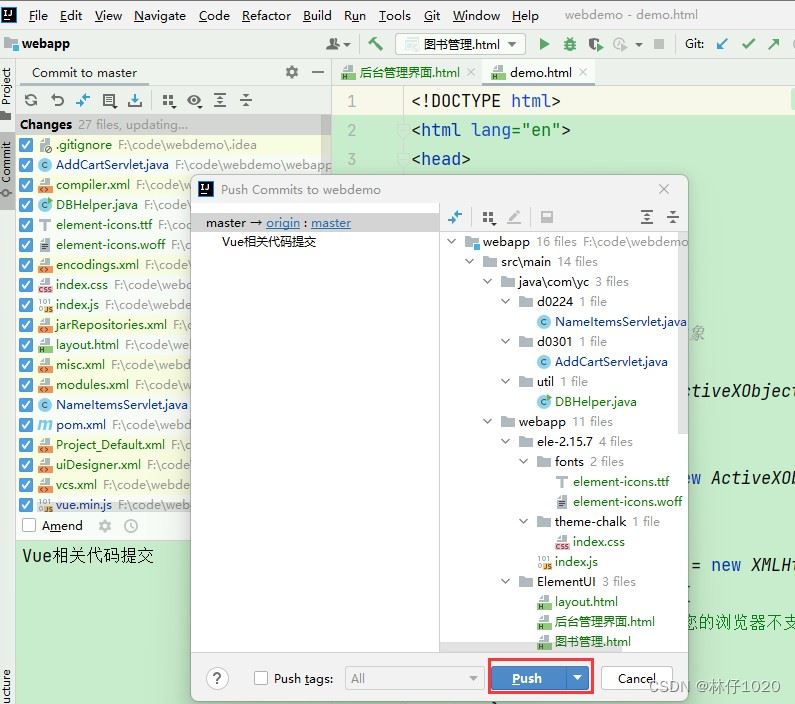Click the Cancel button in push dialog
This screenshot has height=704, width=795.
[x=636, y=678]
